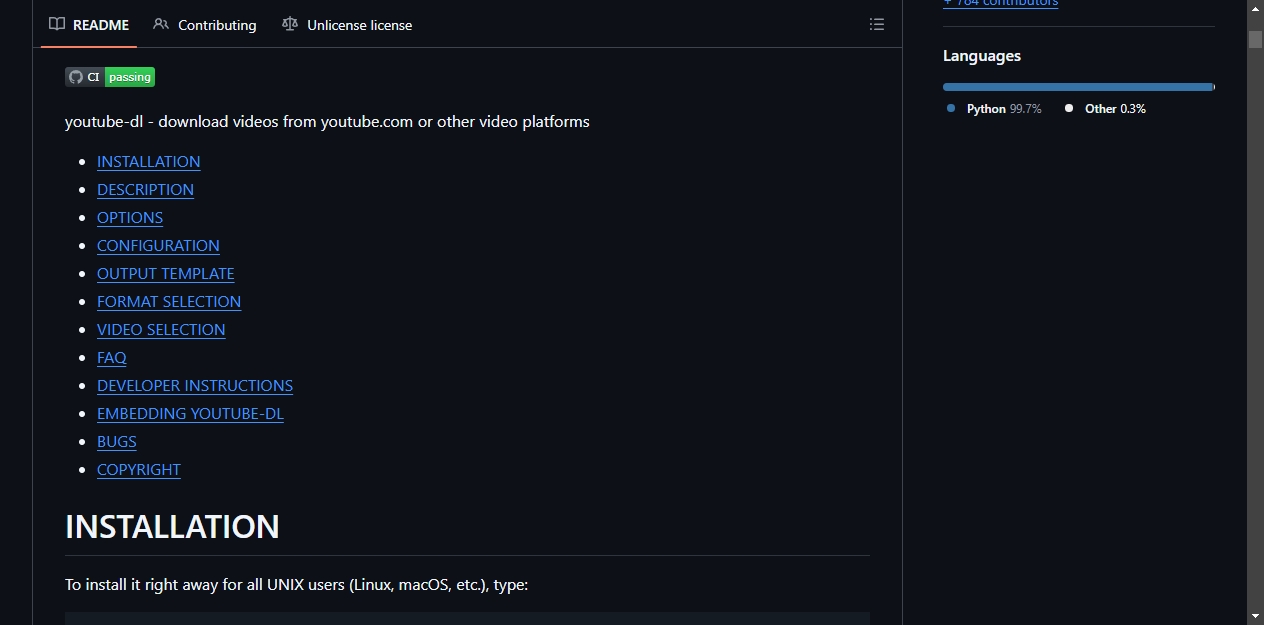Click the contributors link in sidebar
The width and height of the screenshot is (1264, 625).
[1000, 3]
